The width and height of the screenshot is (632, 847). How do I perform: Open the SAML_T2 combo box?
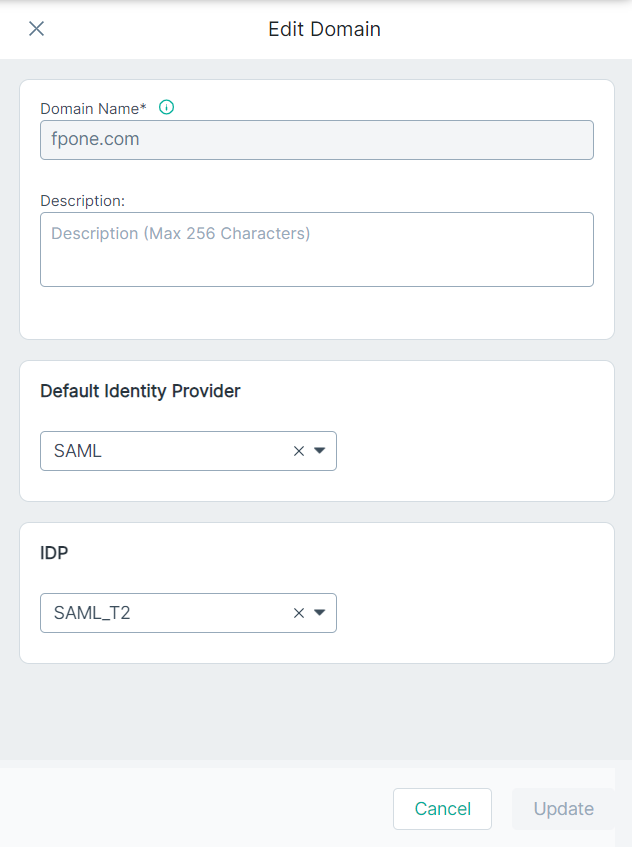(x=188, y=613)
